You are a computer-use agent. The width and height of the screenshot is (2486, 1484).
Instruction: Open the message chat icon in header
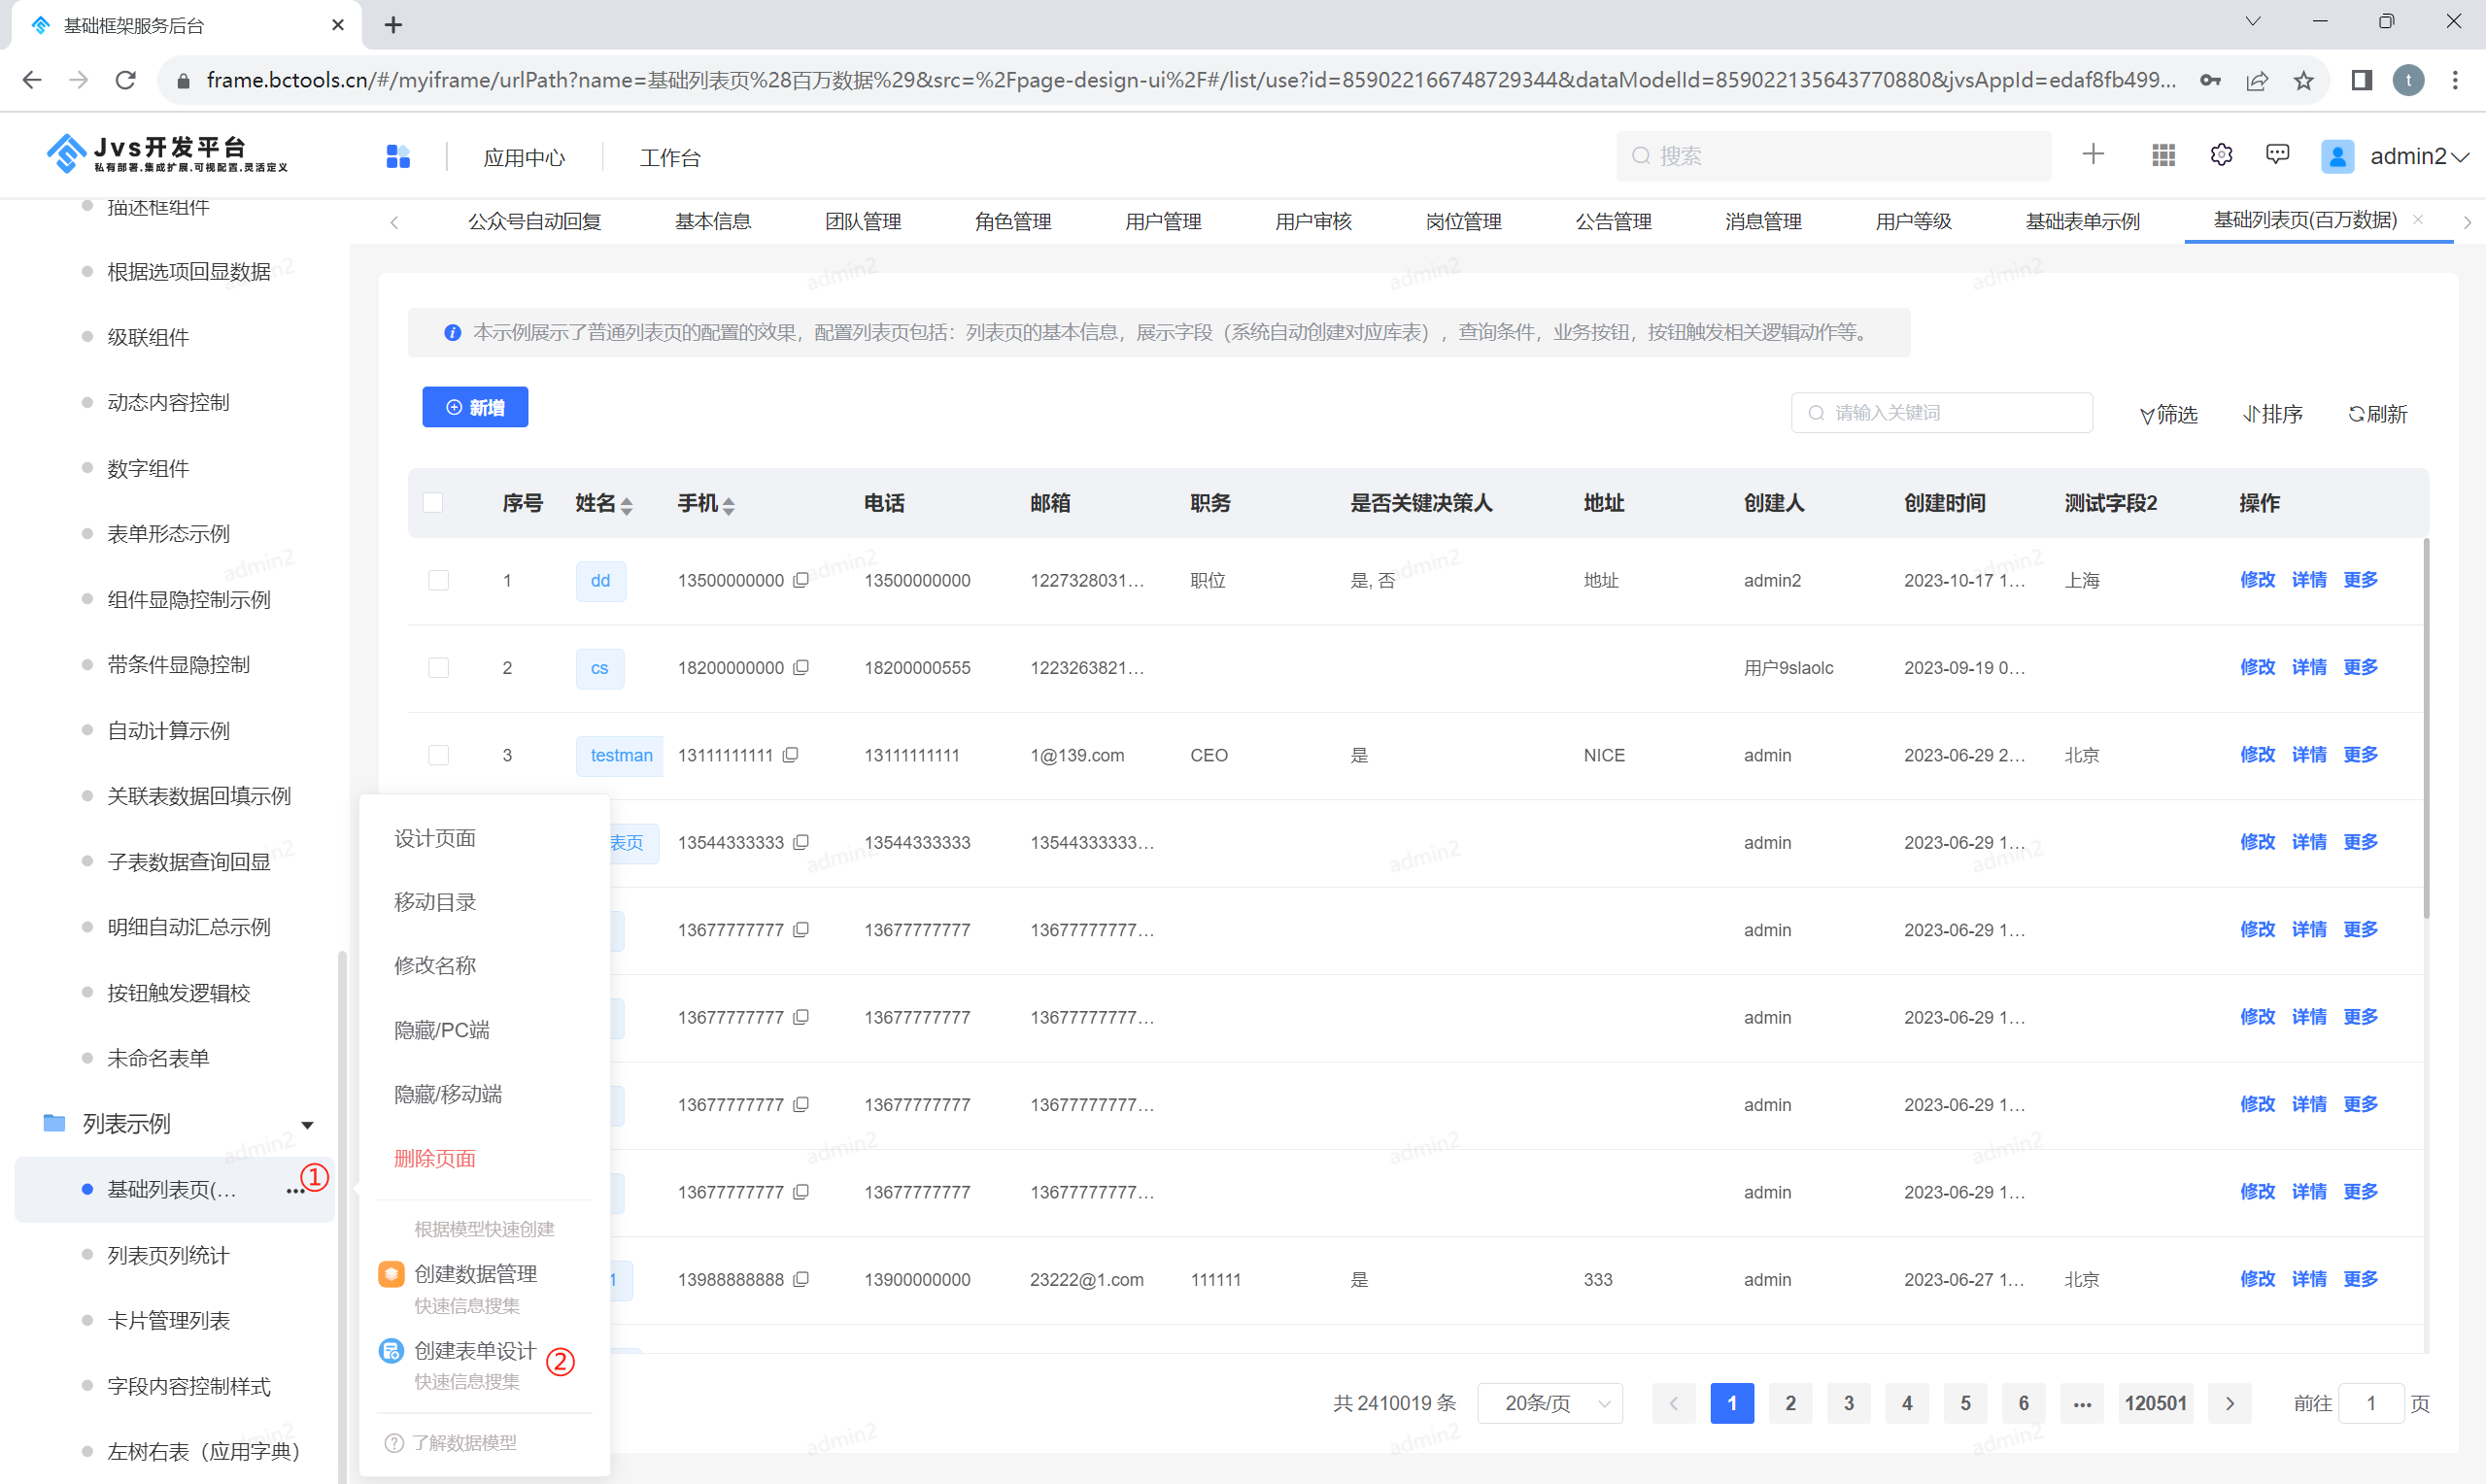[2277, 155]
